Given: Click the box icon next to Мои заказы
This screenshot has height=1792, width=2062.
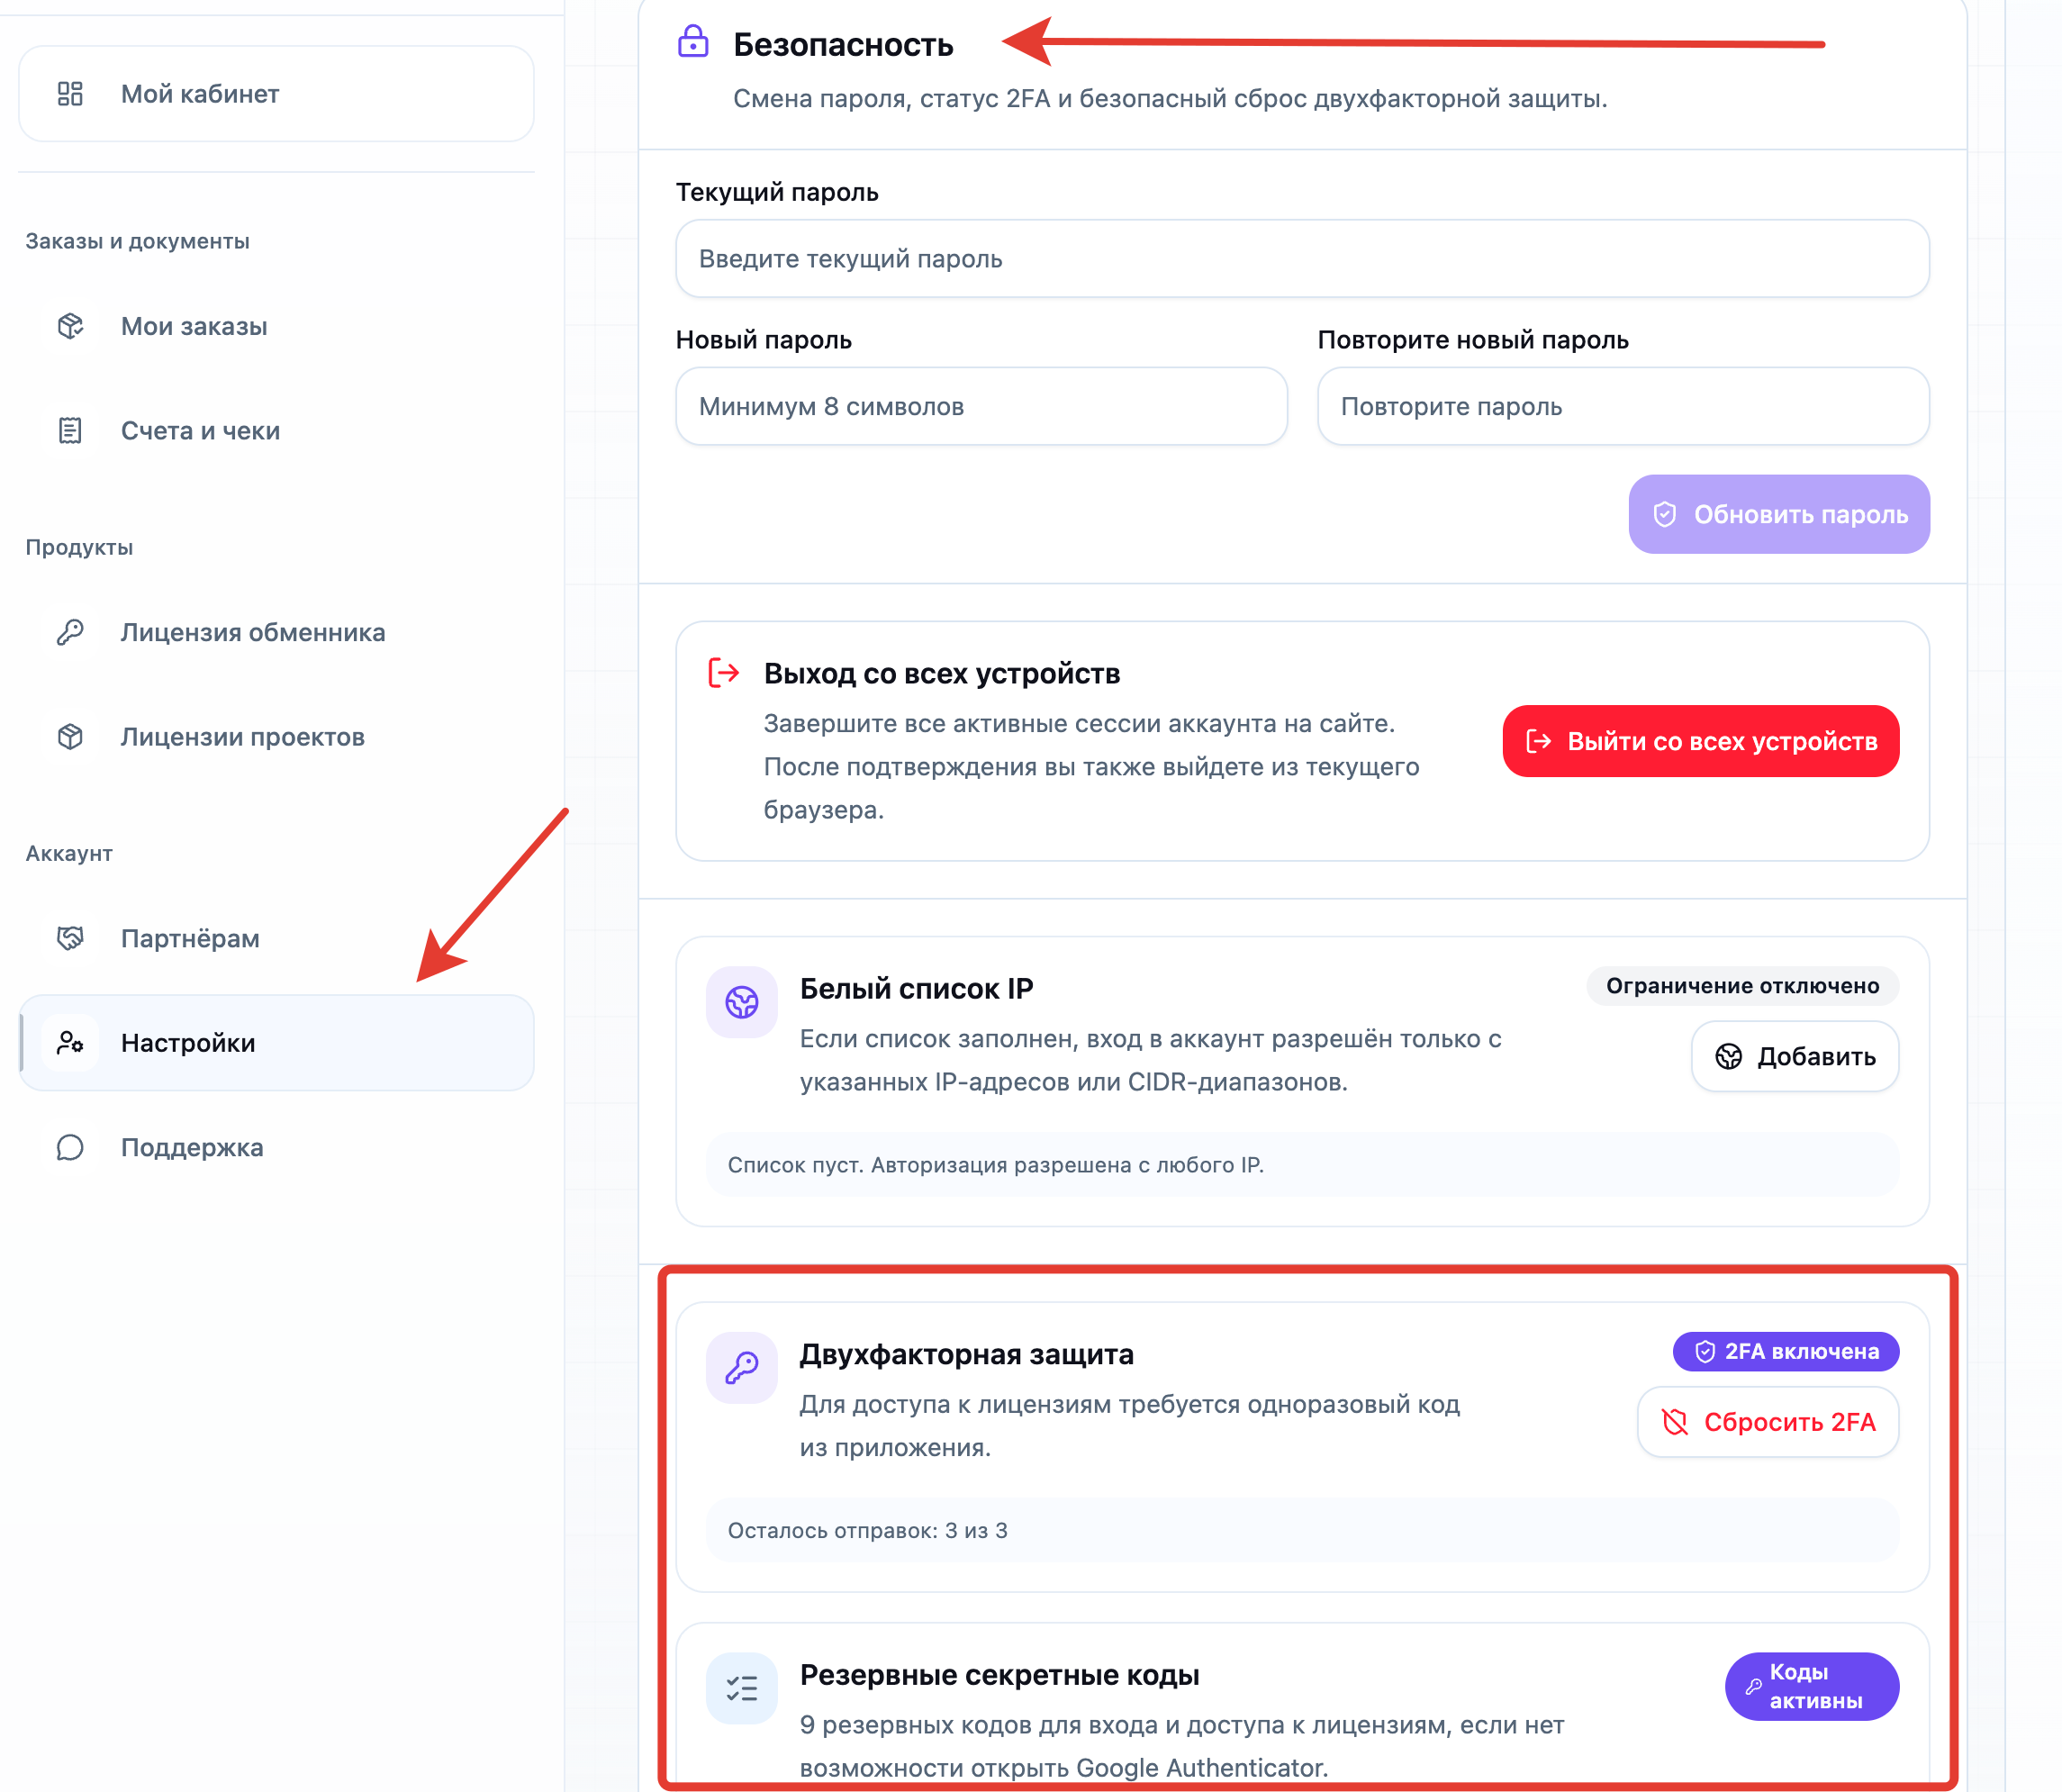Looking at the screenshot, I should point(70,326).
